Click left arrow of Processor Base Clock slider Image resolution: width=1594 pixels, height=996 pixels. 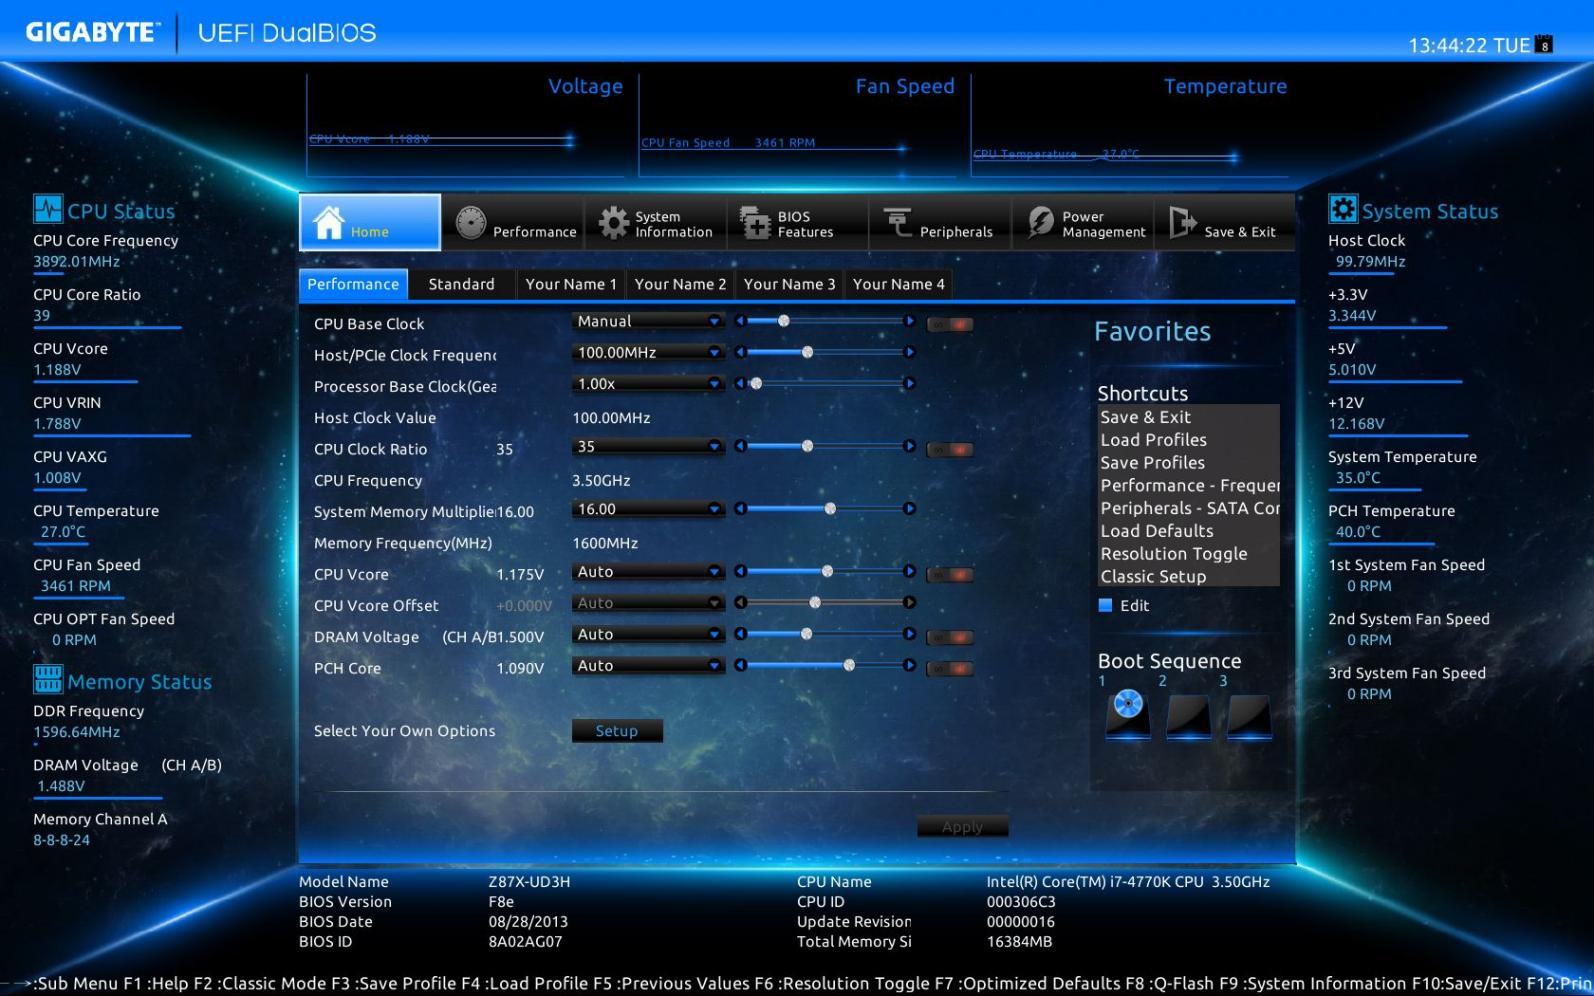click(x=740, y=383)
